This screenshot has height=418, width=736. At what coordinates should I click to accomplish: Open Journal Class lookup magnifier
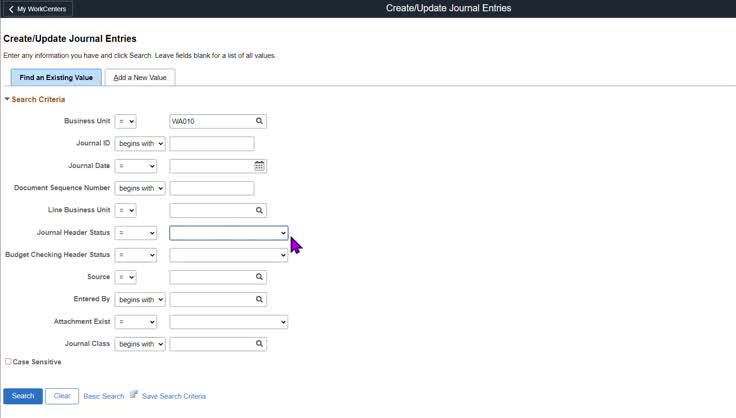coord(259,344)
